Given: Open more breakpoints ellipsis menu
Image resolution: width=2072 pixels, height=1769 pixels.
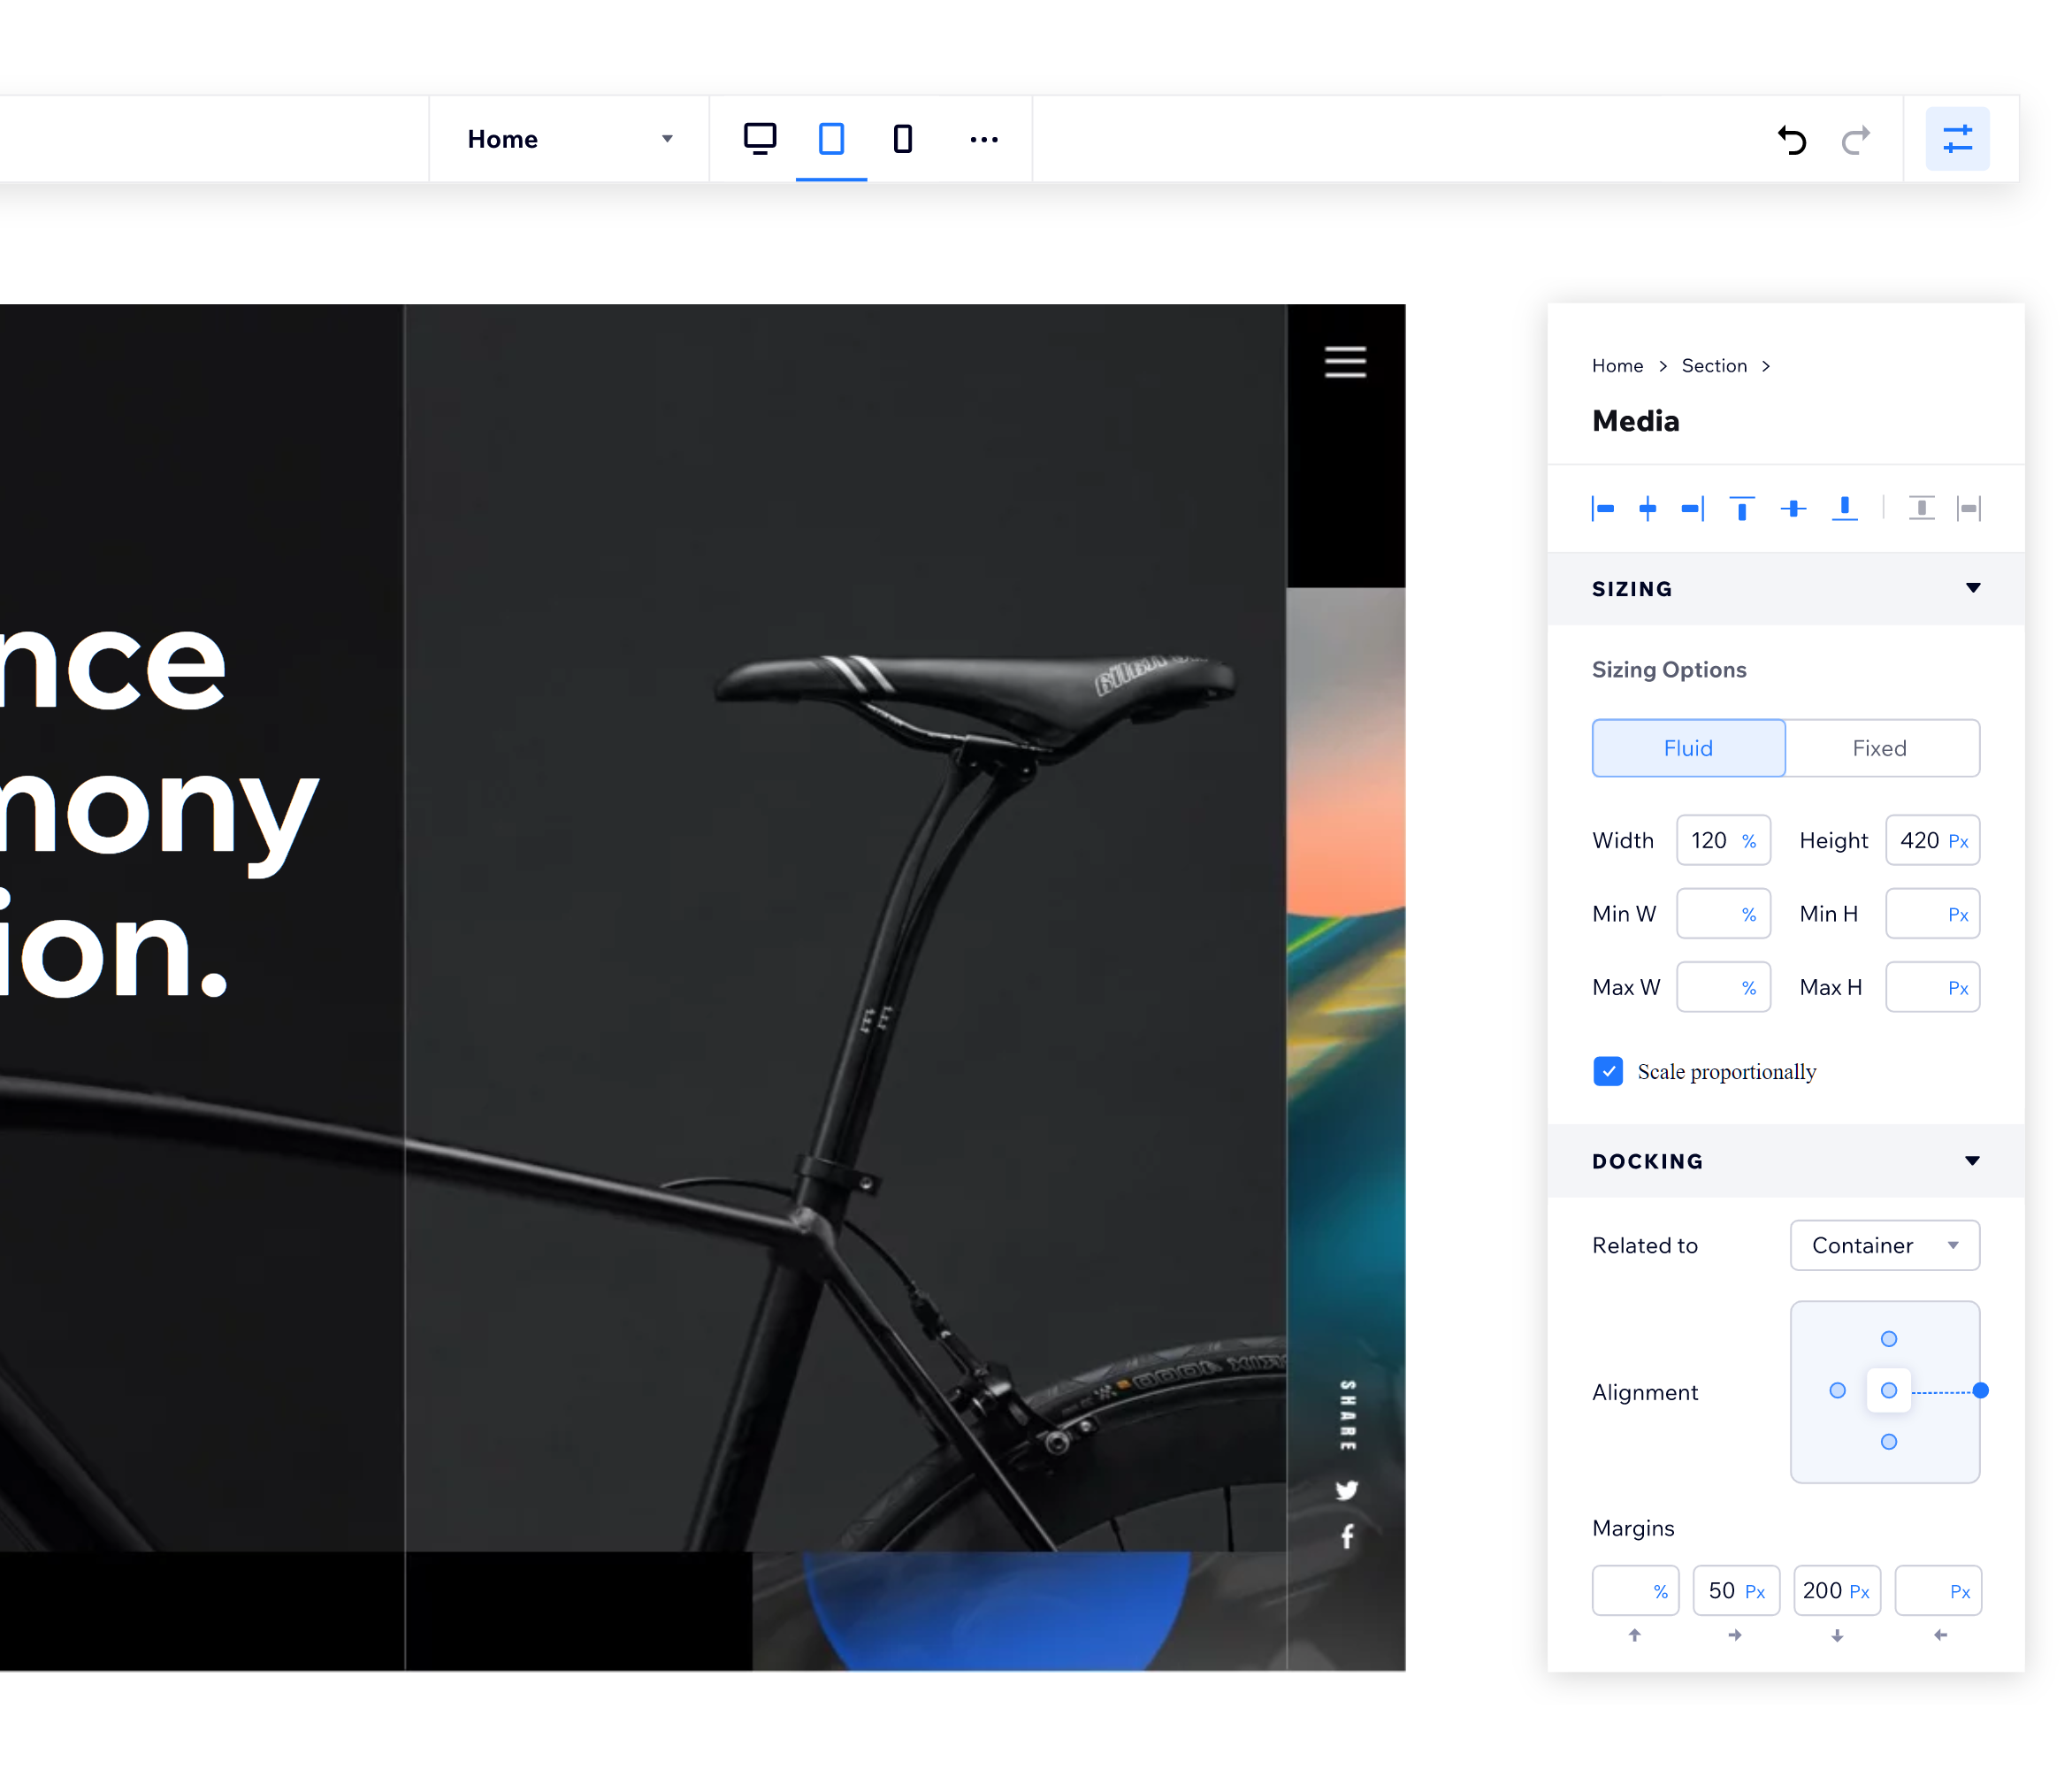Looking at the screenshot, I should (984, 139).
